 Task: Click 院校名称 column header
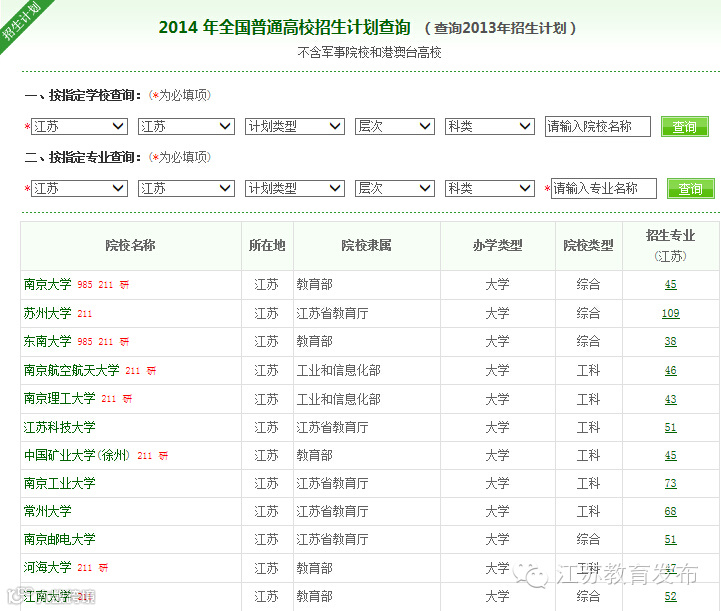(x=131, y=246)
